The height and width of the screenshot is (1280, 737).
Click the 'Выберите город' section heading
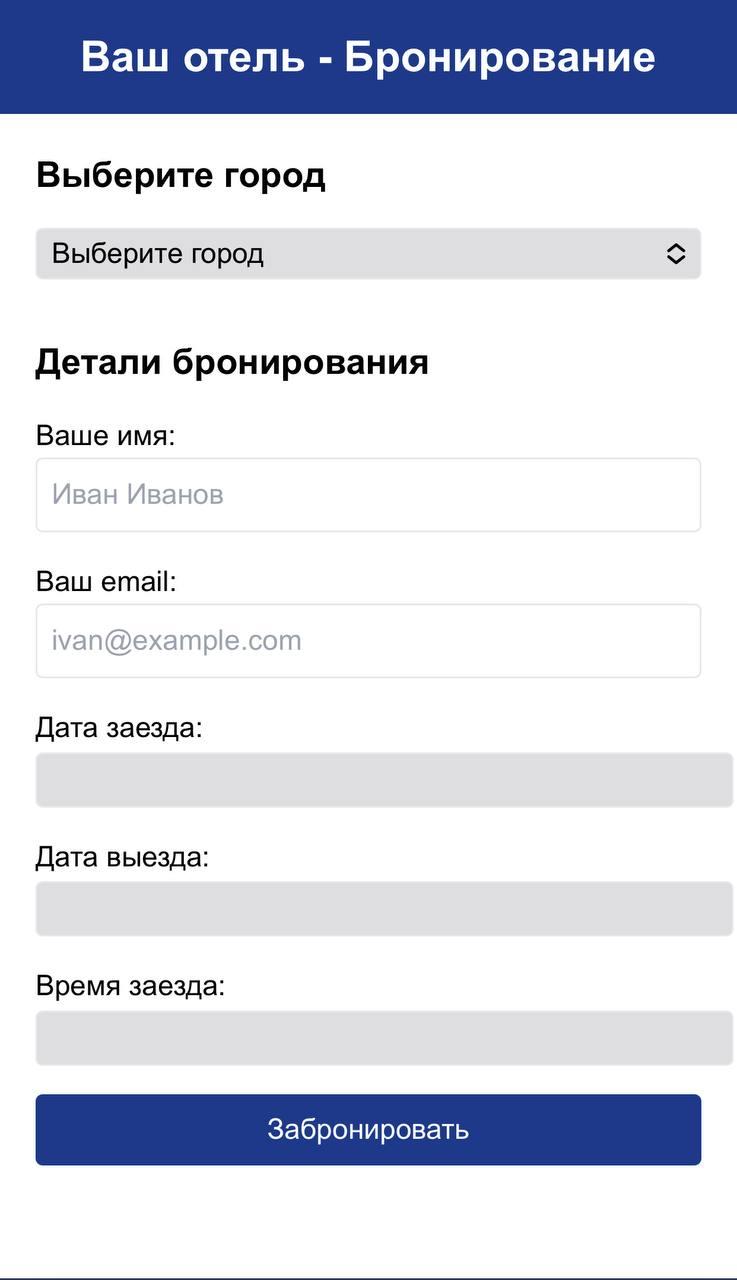coord(181,176)
